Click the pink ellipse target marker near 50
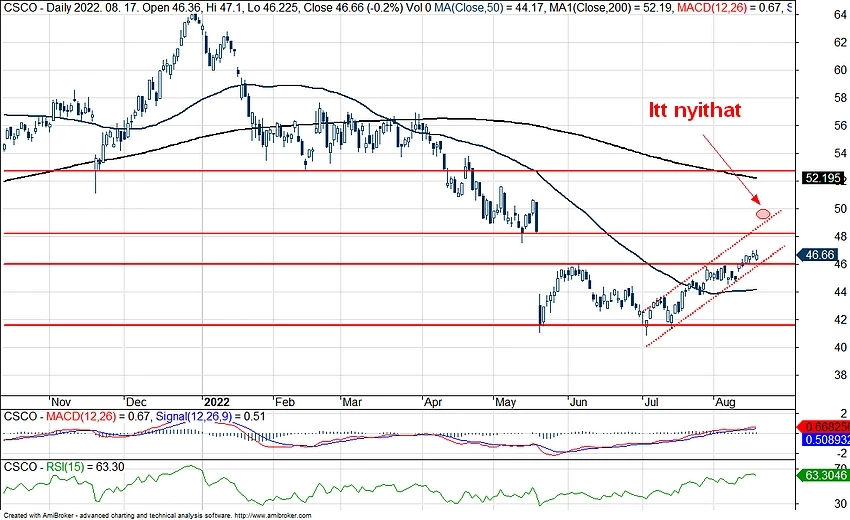Viewport: 850px width, 520px height. click(x=763, y=214)
